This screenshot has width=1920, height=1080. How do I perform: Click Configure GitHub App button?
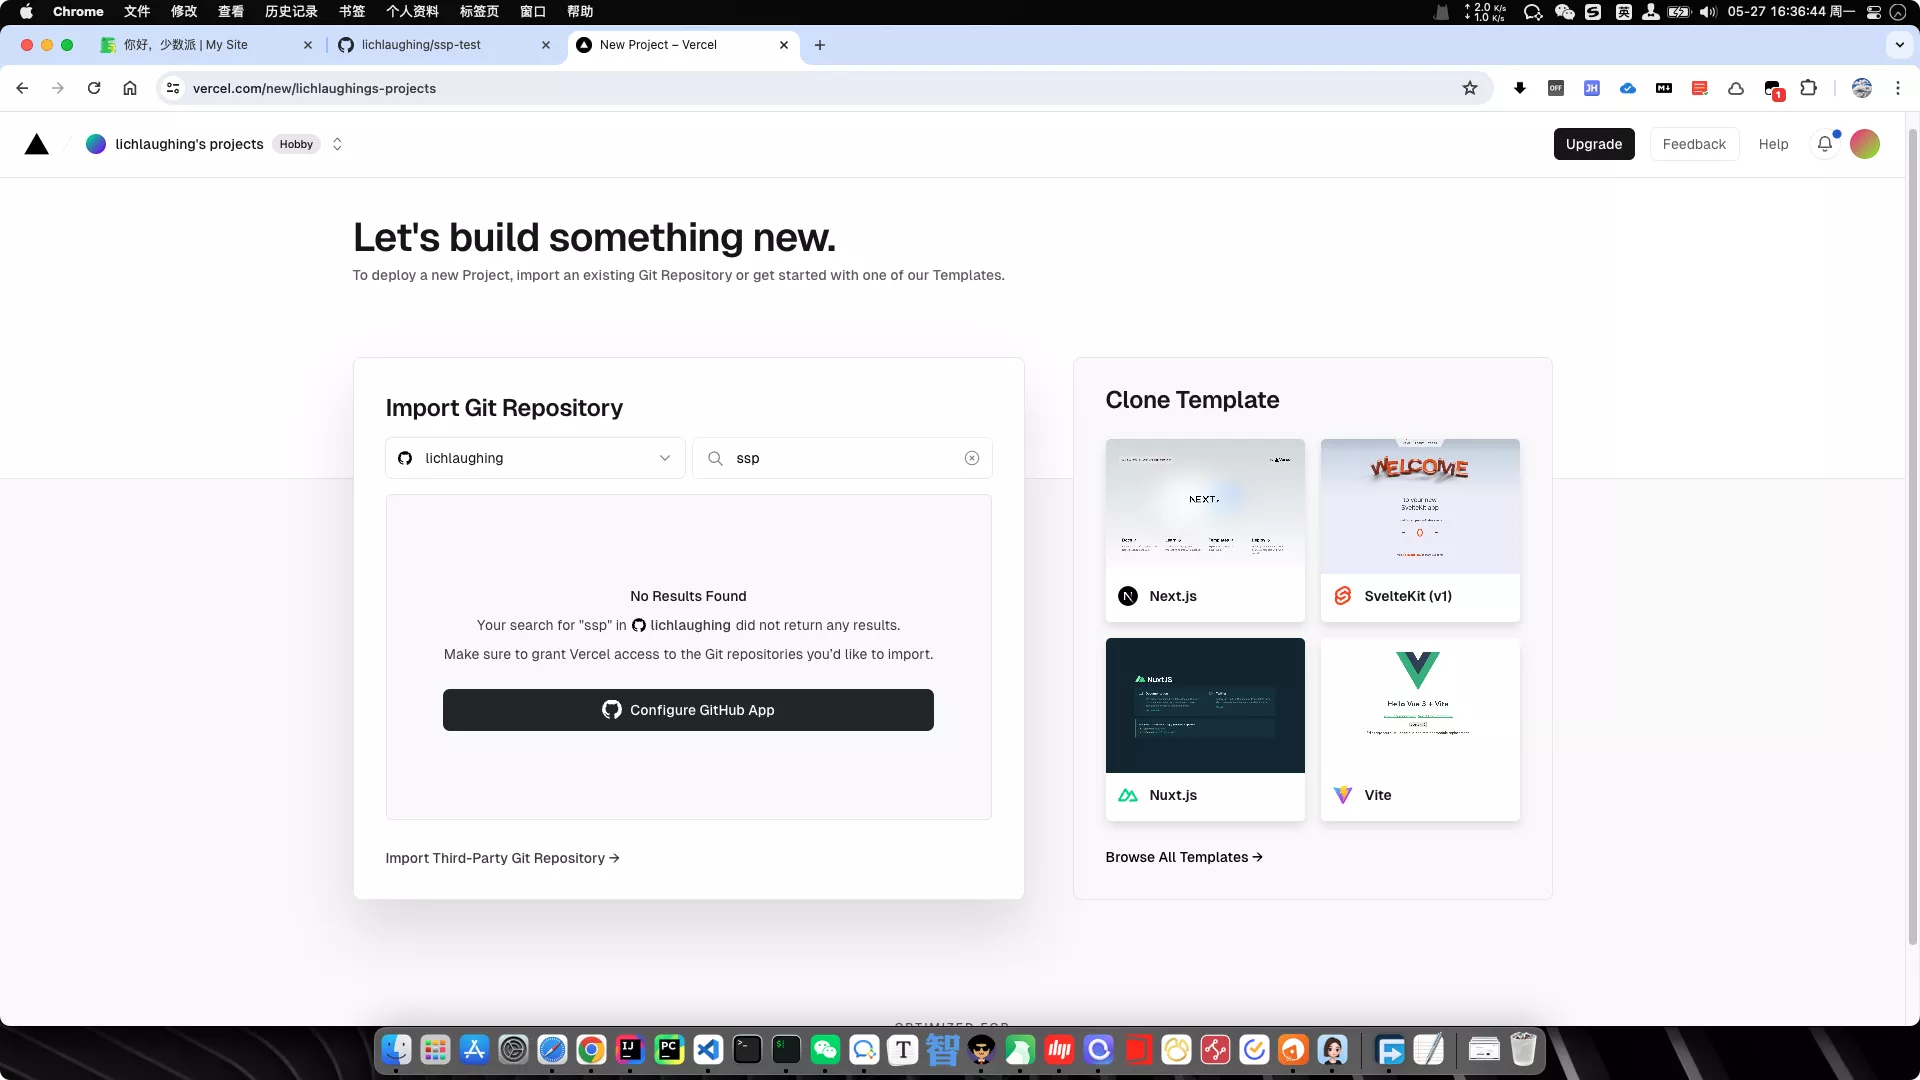[x=688, y=710]
